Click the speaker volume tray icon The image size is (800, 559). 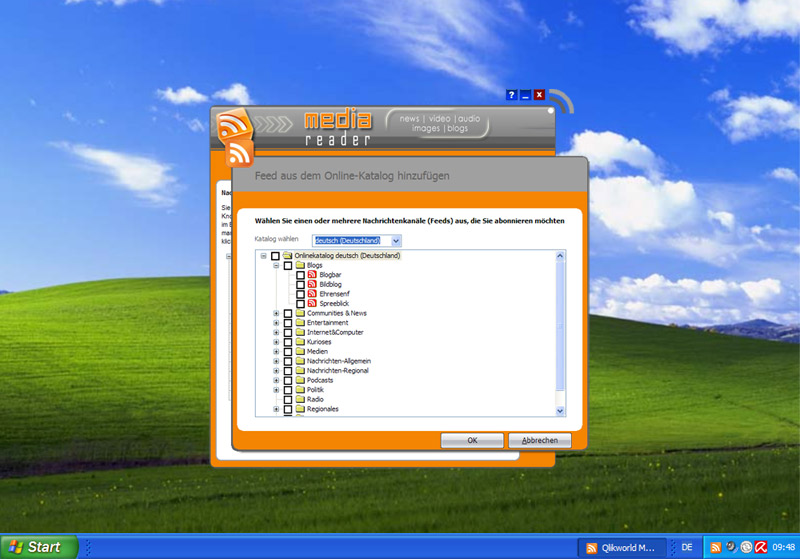[x=731, y=547]
